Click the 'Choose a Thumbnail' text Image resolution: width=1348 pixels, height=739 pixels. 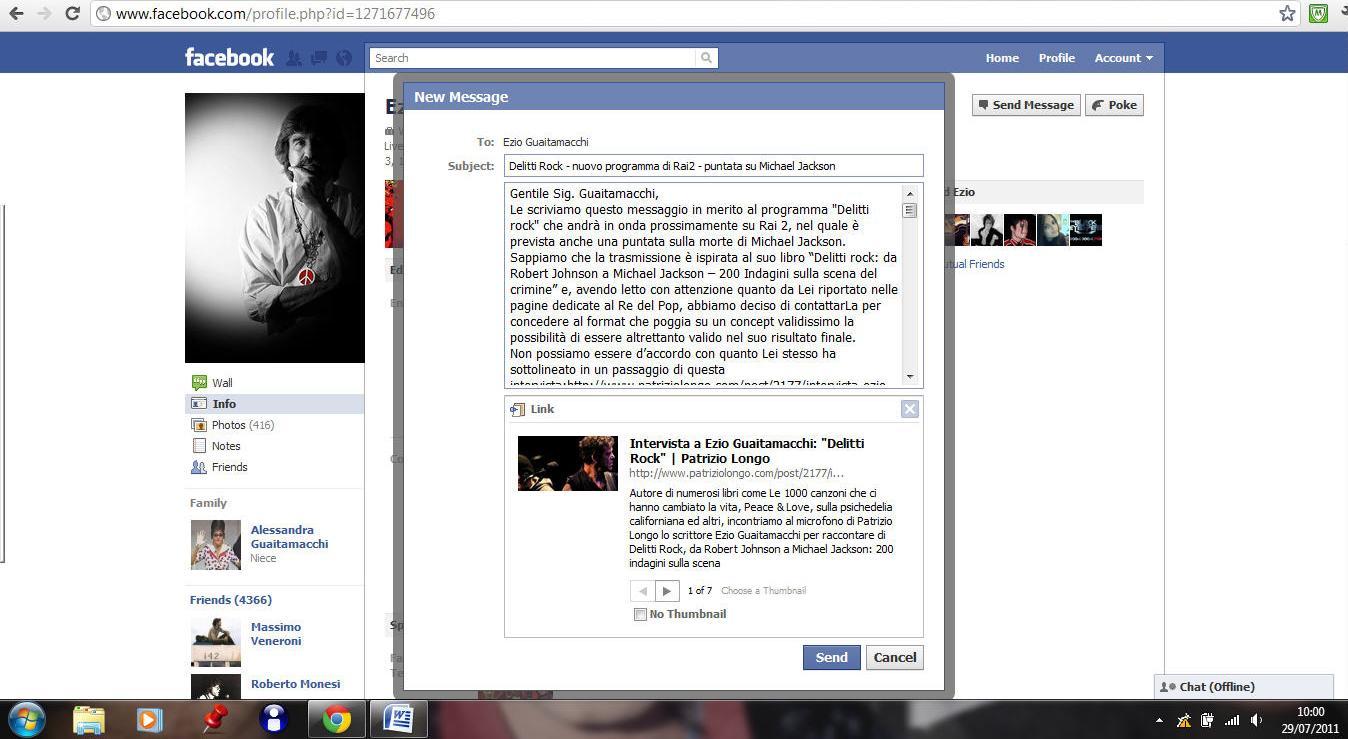pos(763,591)
